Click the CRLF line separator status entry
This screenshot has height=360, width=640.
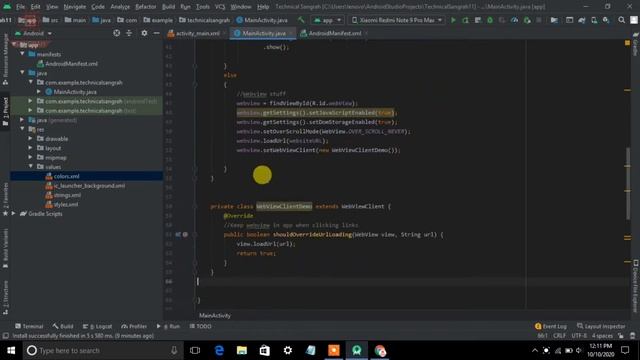[x=559, y=336]
